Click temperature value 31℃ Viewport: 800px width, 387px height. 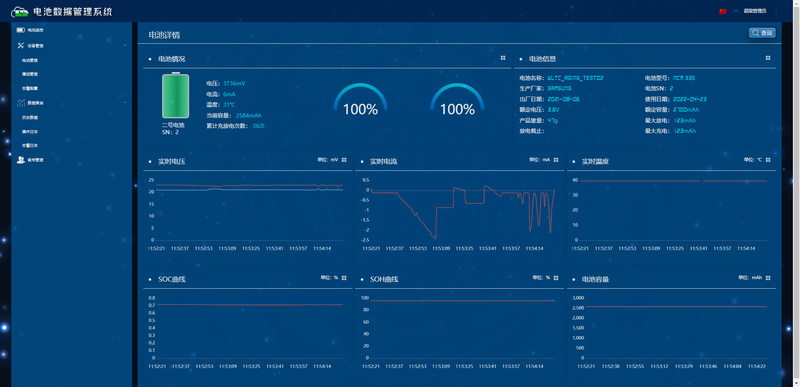tap(230, 105)
